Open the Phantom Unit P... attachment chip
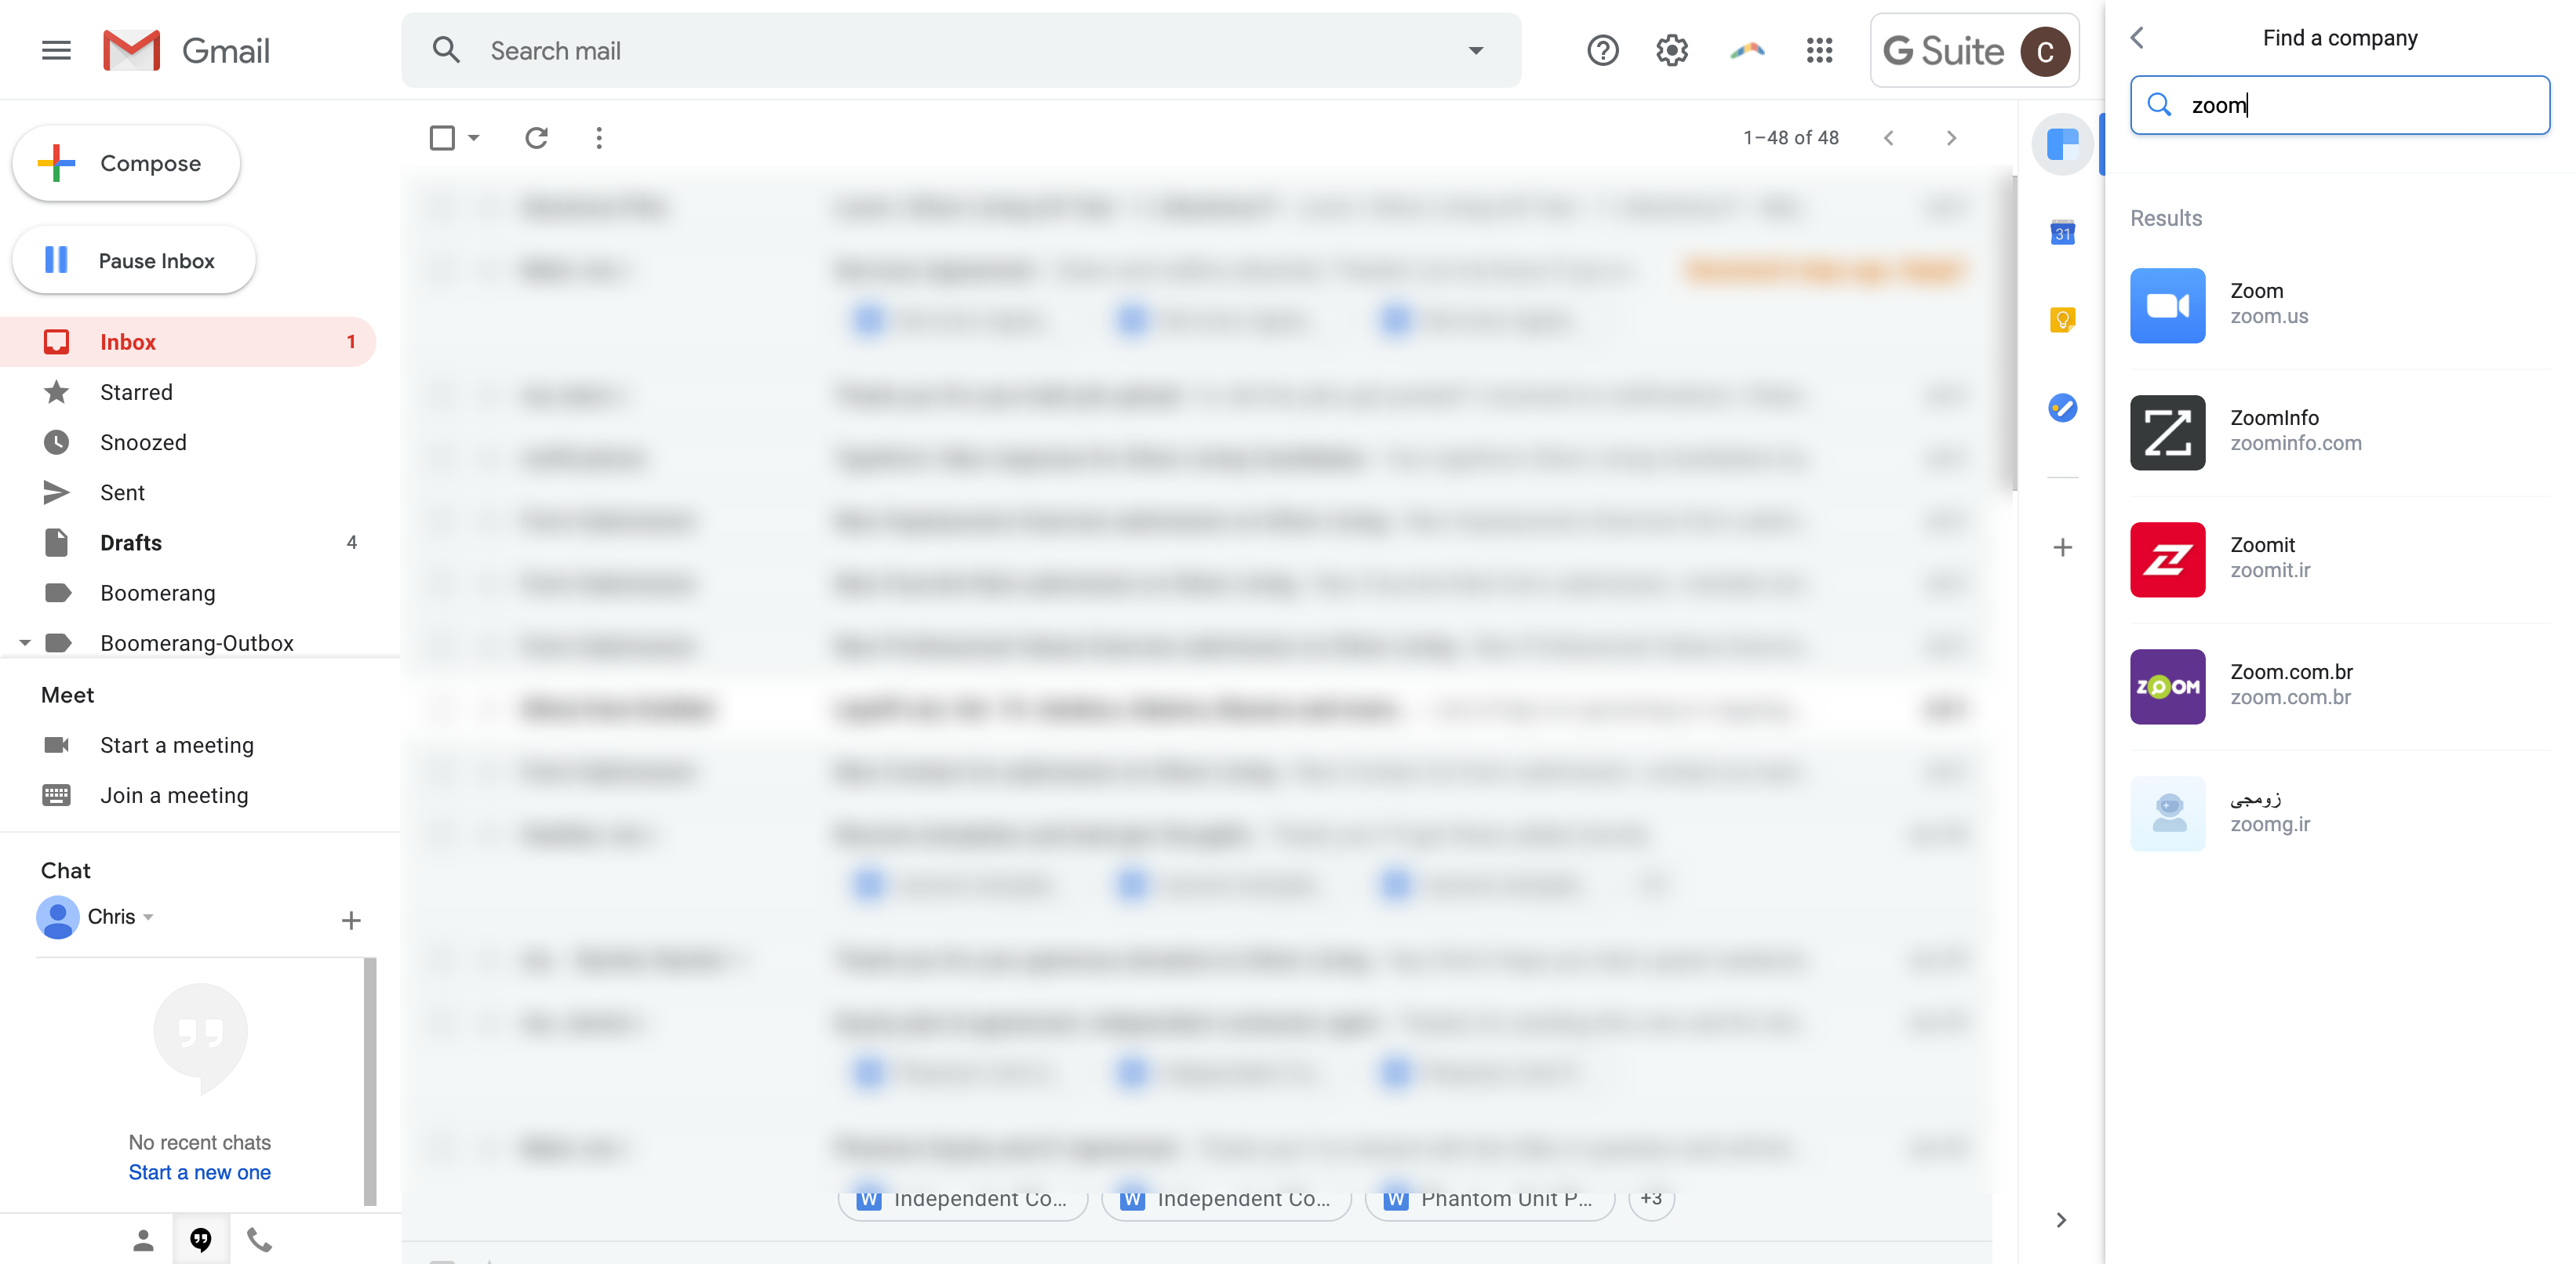 point(1489,1198)
